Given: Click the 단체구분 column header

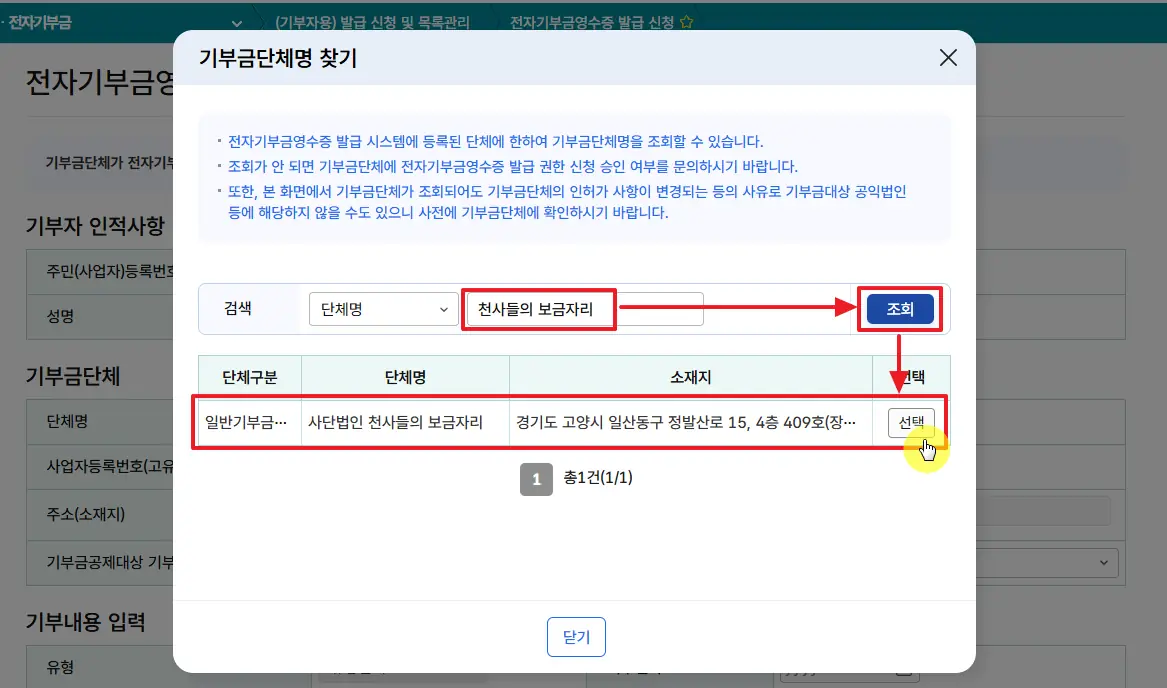Looking at the screenshot, I should click(249, 377).
